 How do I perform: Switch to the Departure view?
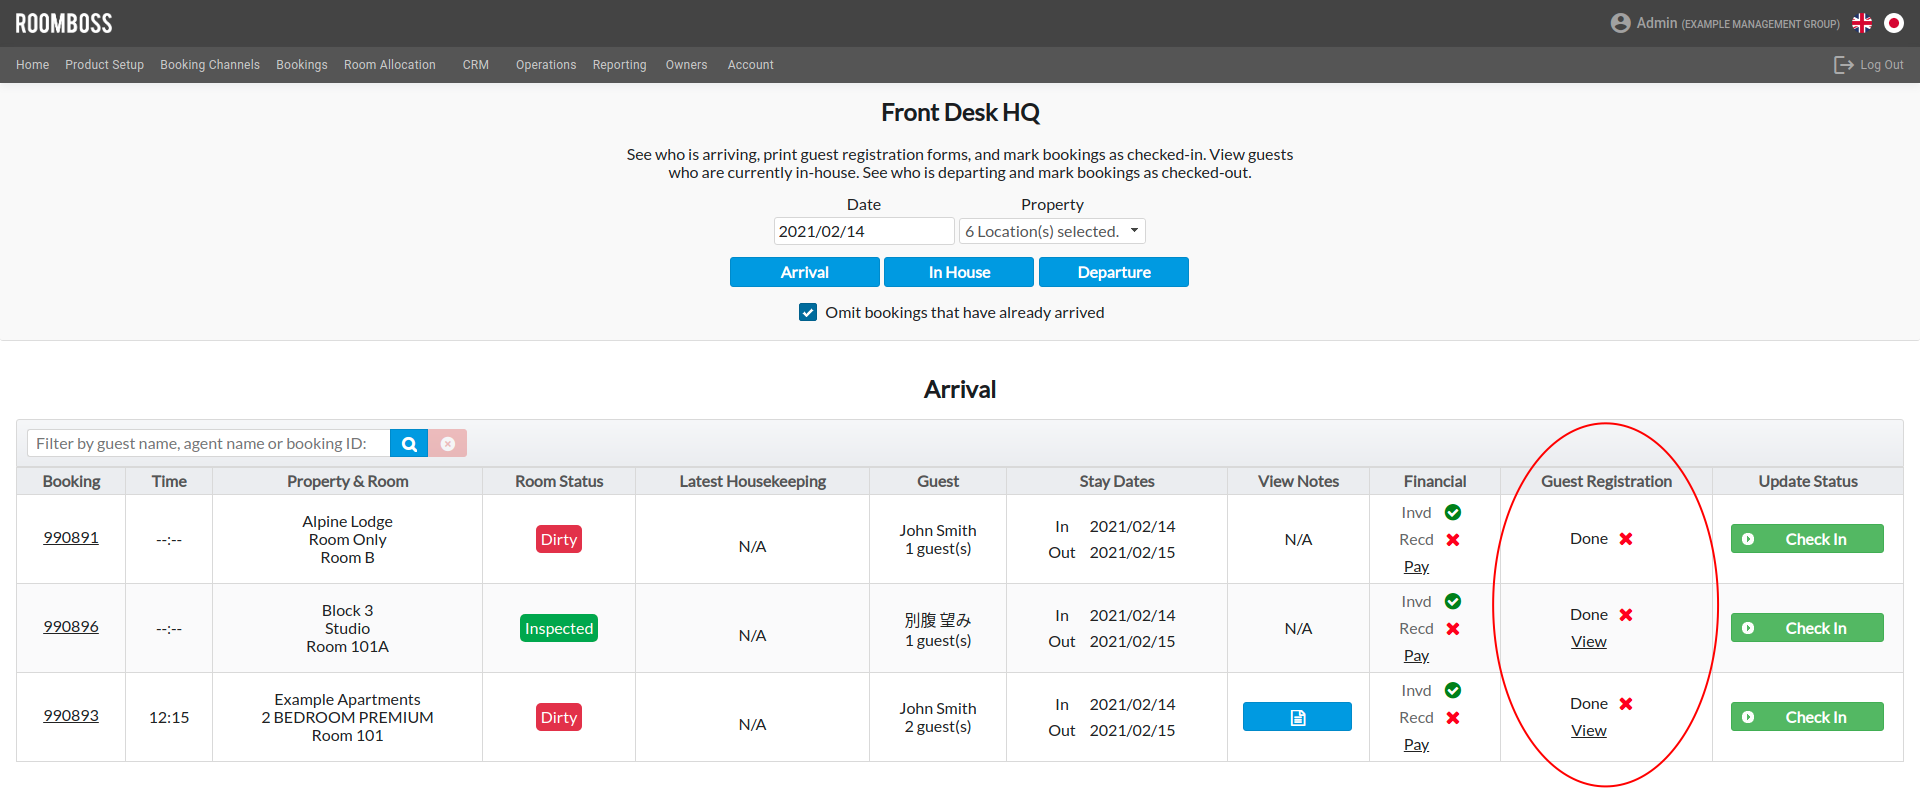point(1114,272)
